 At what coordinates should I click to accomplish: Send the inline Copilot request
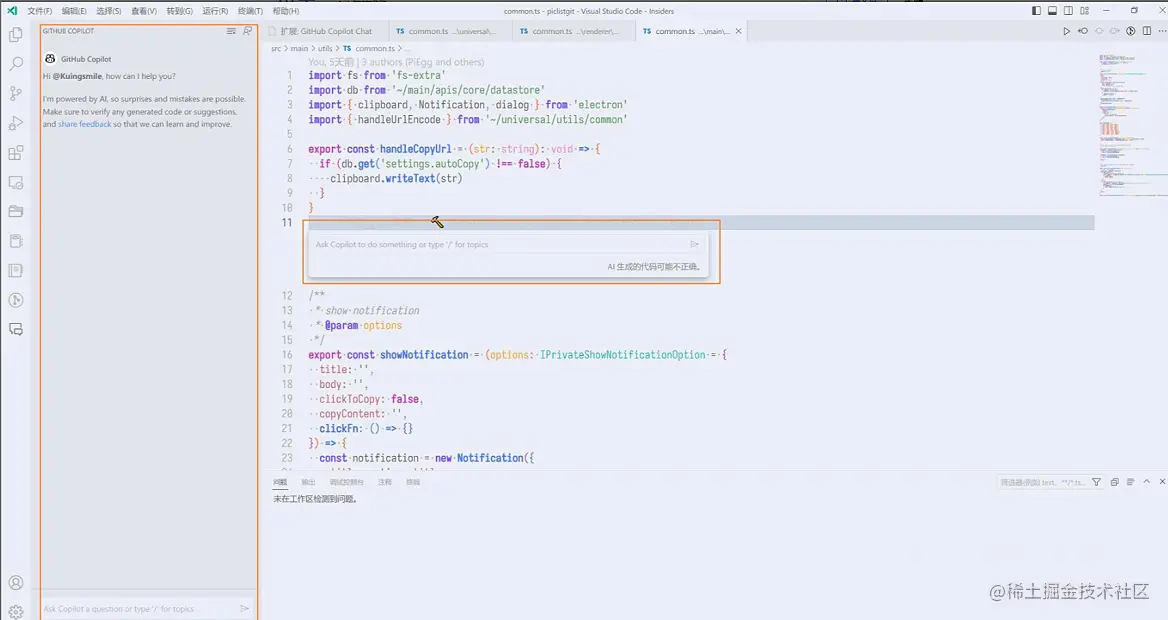pyautogui.click(x=694, y=244)
